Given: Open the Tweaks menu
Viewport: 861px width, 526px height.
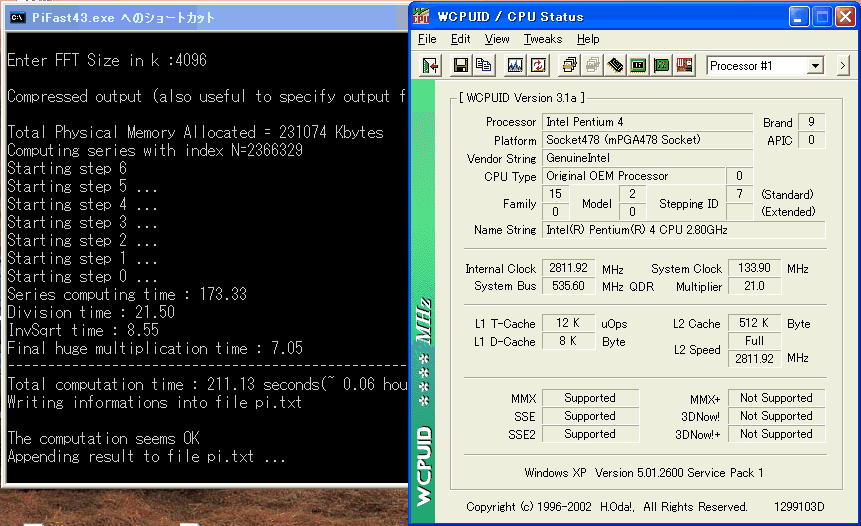Looking at the screenshot, I should click(543, 39).
